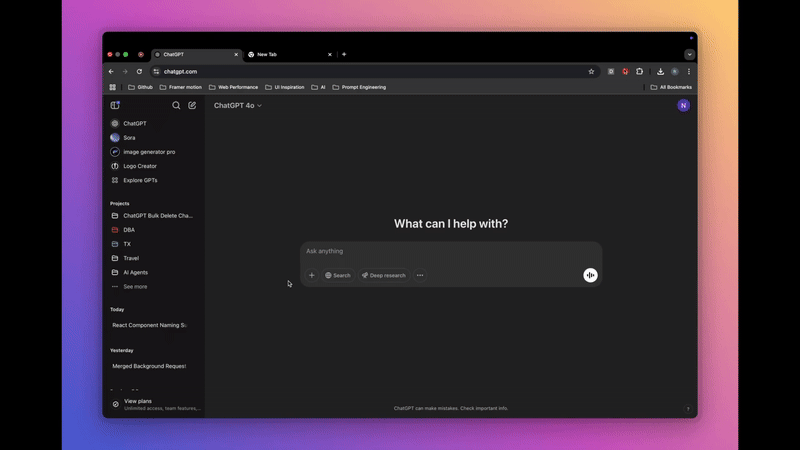The width and height of the screenshot is (800, 450).
Task: Toggle the ChatGPT sidebar panel icon
Action: pos(115,105)
